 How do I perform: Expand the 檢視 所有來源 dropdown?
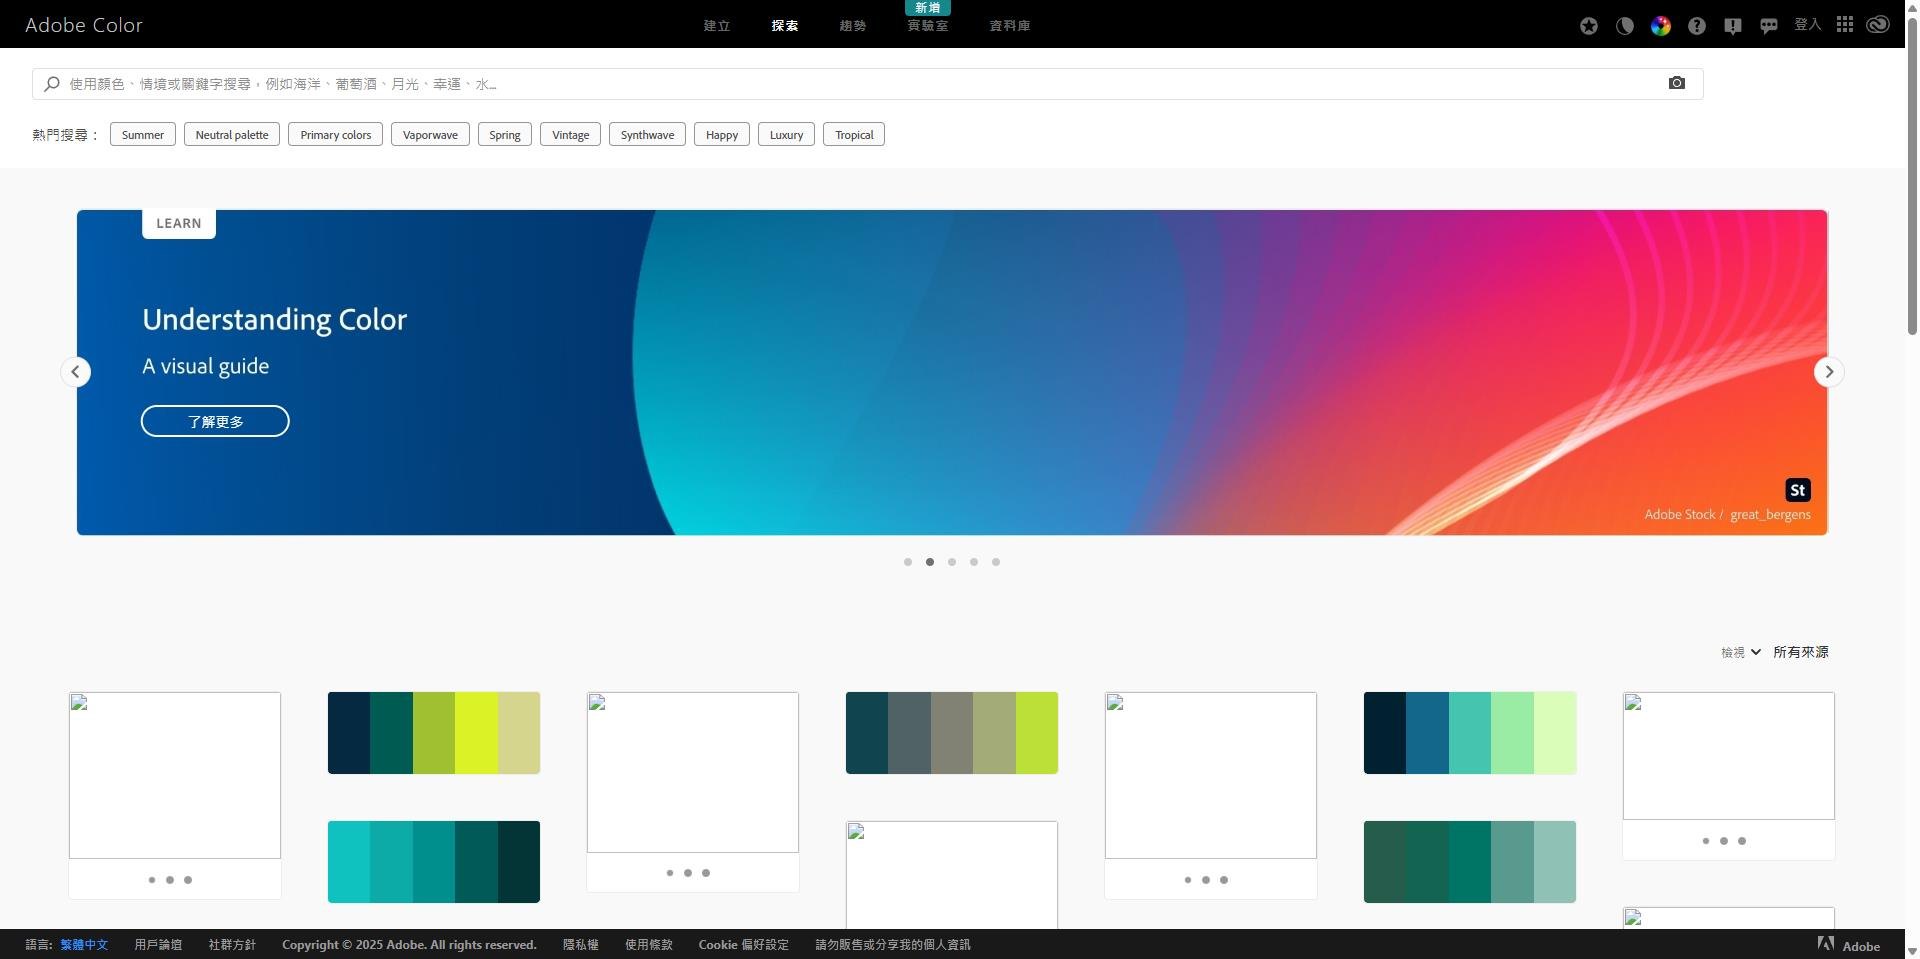click(x=1775, y=652)
